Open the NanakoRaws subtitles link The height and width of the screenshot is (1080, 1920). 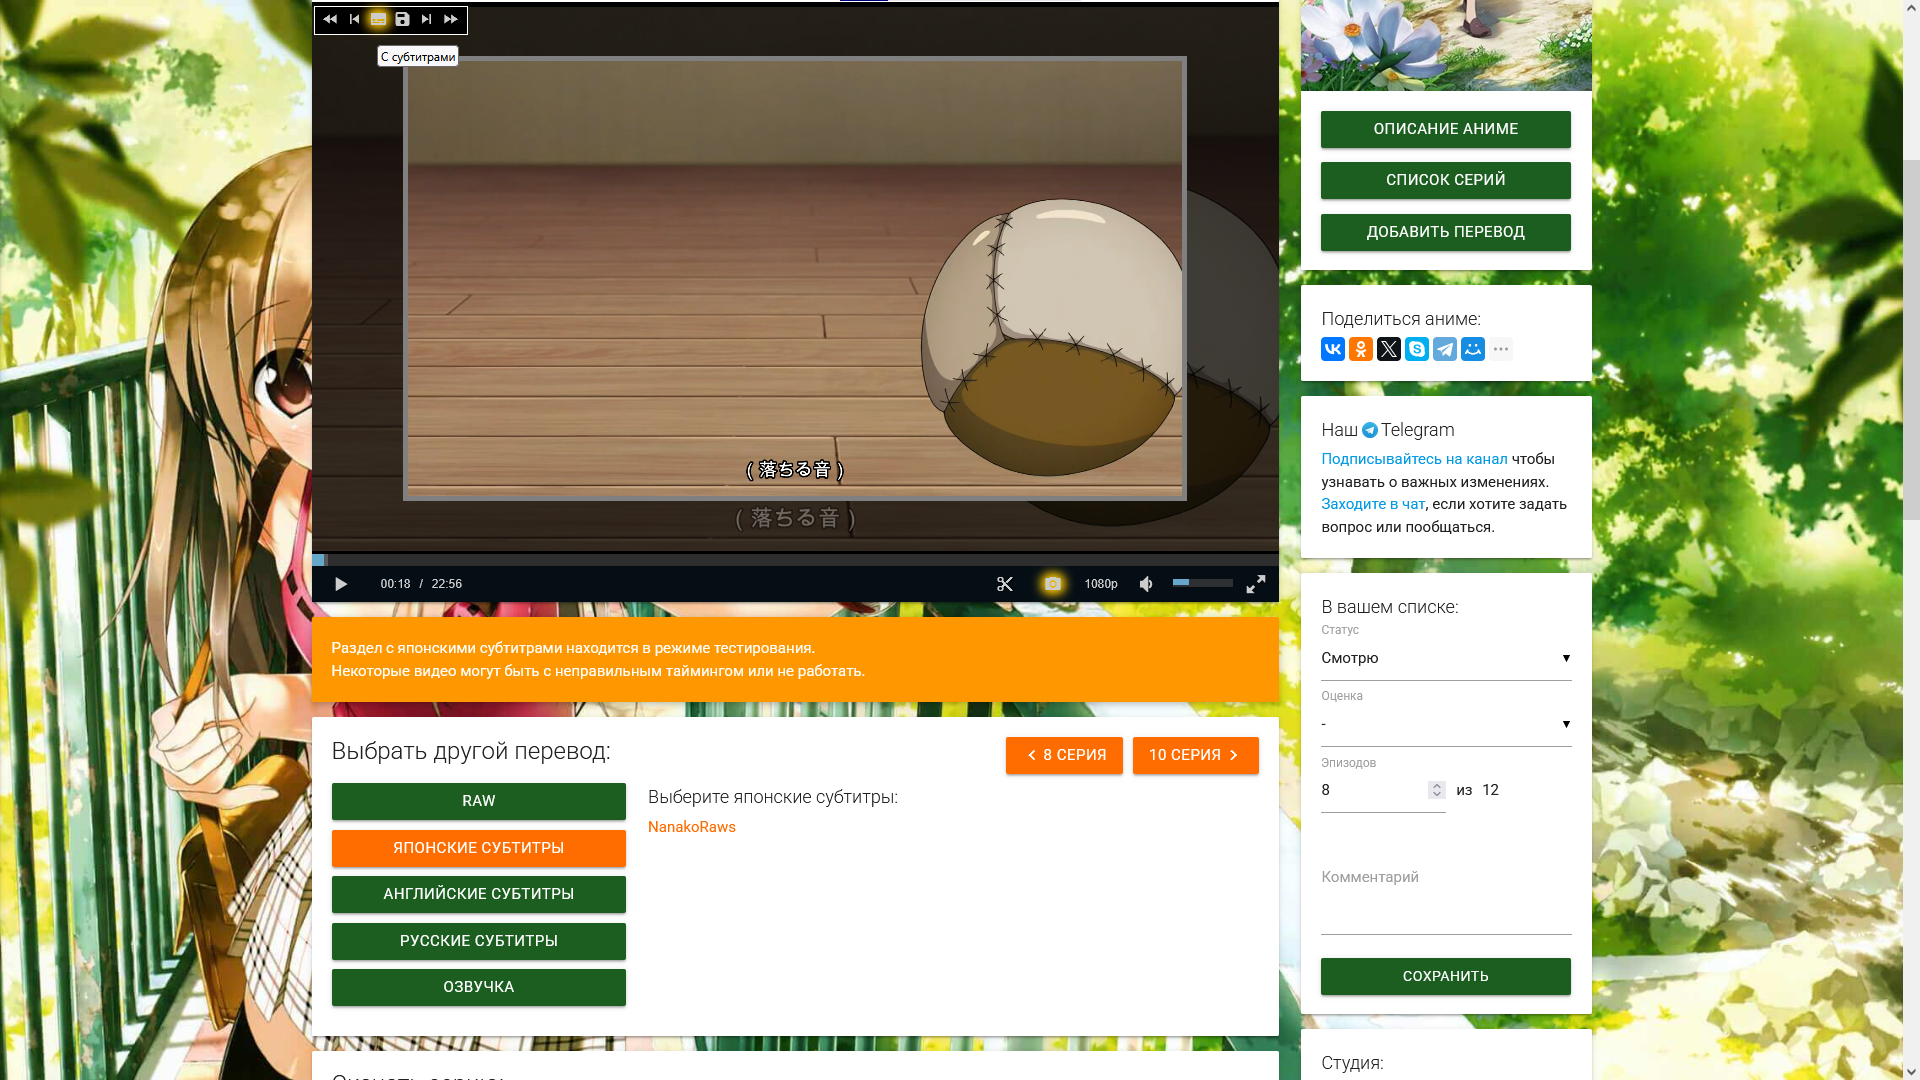691,827
